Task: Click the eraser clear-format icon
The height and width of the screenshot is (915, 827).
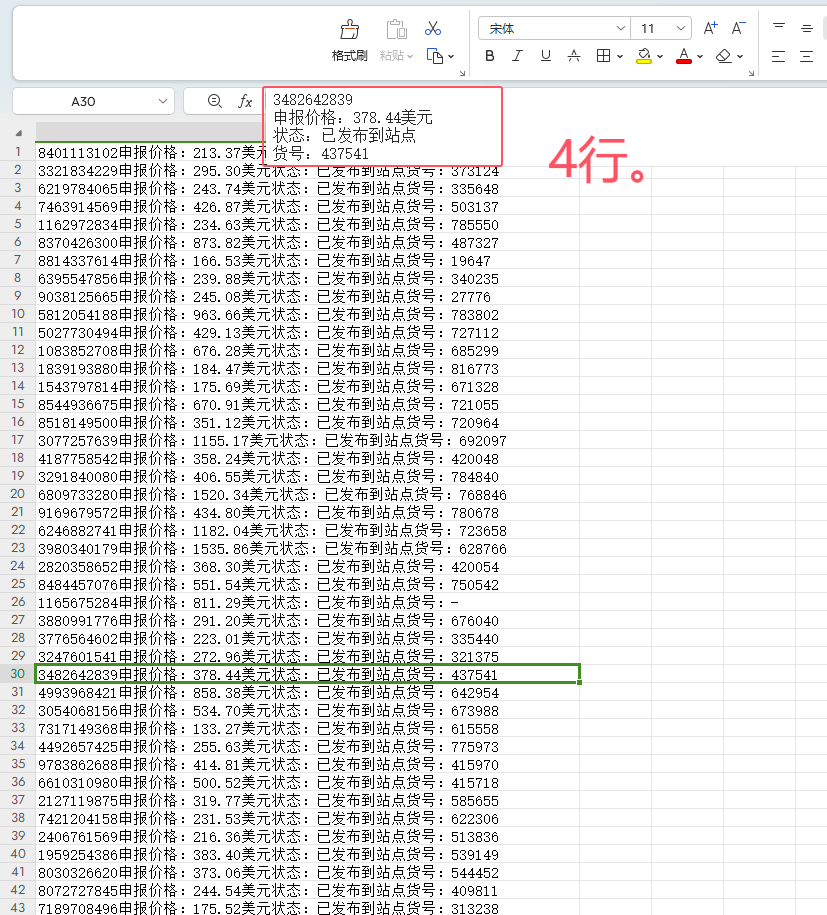Action: 725,56
